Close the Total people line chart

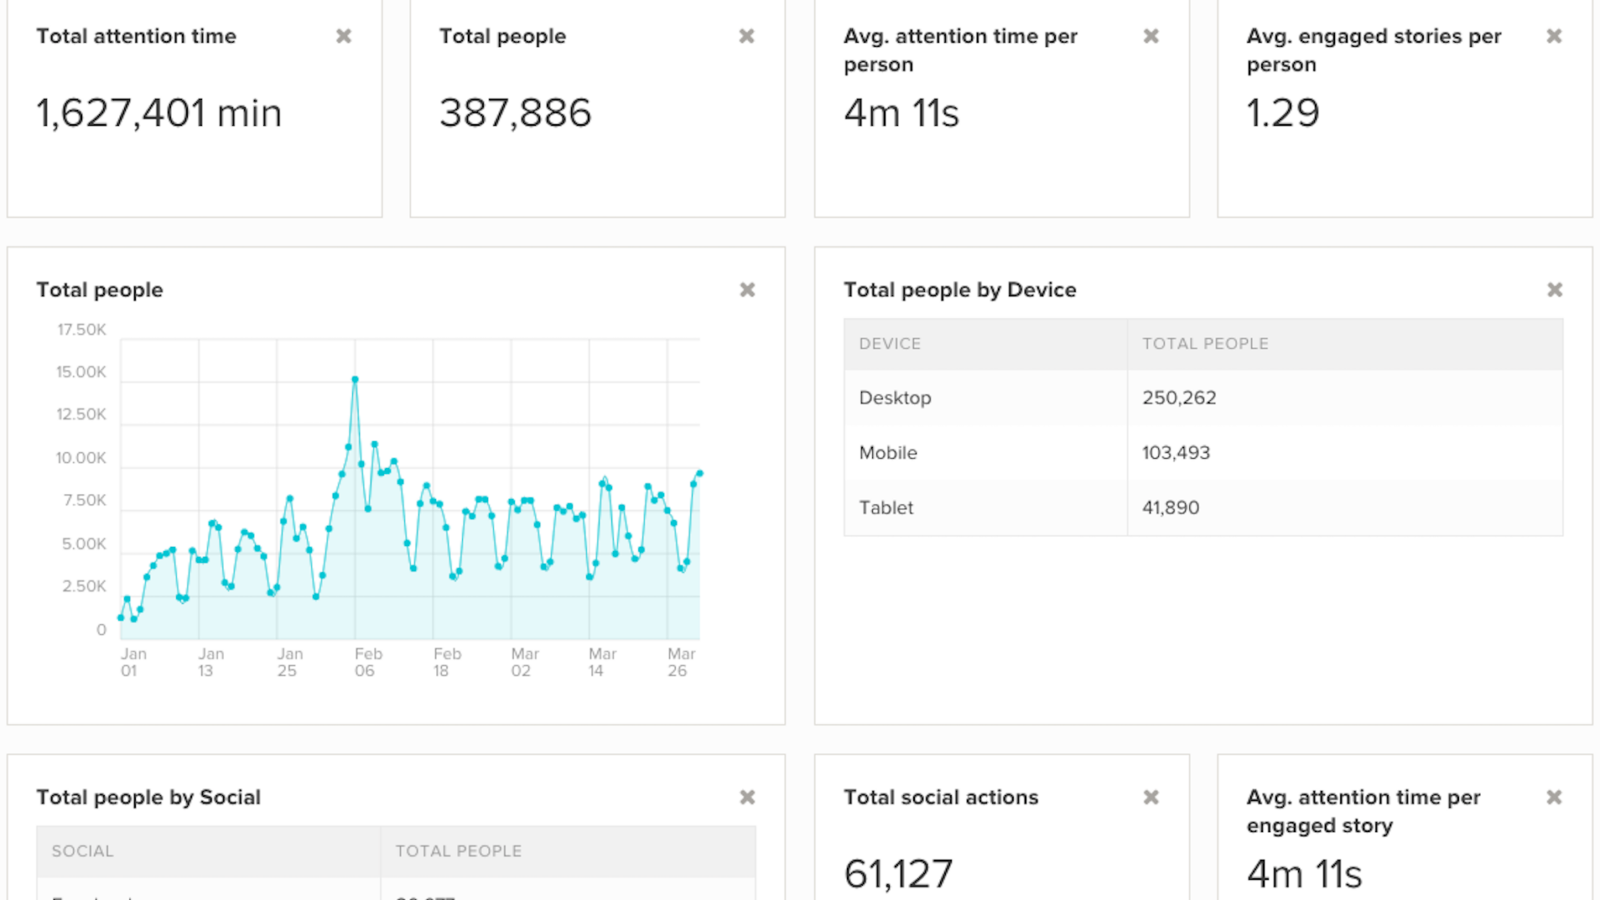pos(747,290)
